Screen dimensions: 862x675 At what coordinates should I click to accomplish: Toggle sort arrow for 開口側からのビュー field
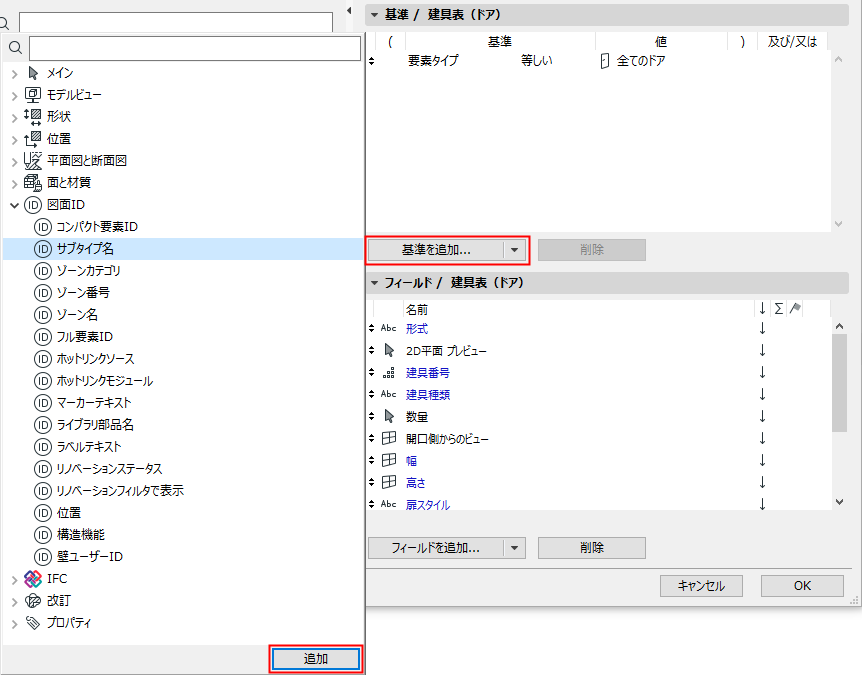pos(762,438)
